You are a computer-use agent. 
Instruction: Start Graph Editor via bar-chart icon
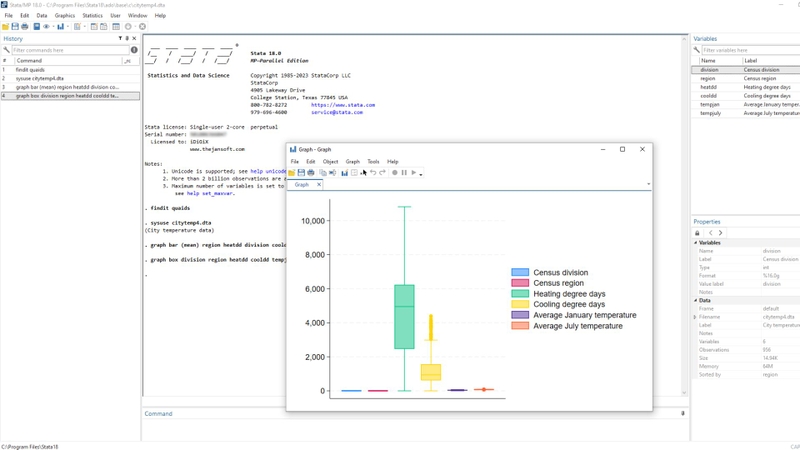344,173
